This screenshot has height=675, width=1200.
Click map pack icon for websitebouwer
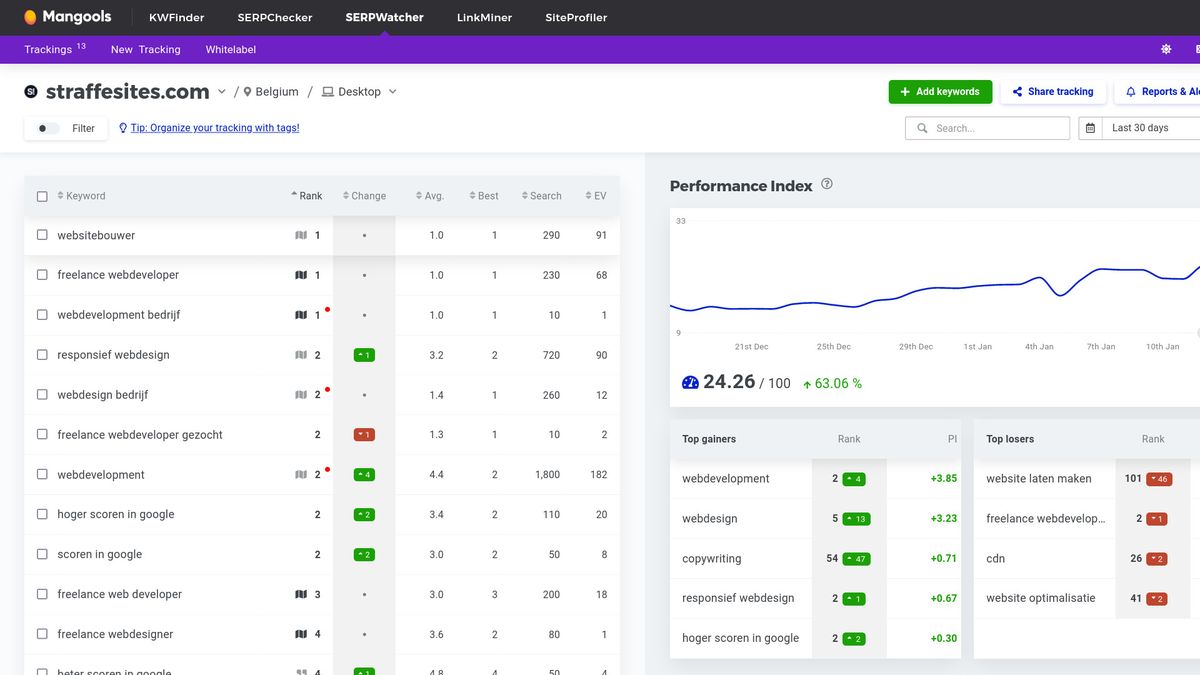[301, 235]
